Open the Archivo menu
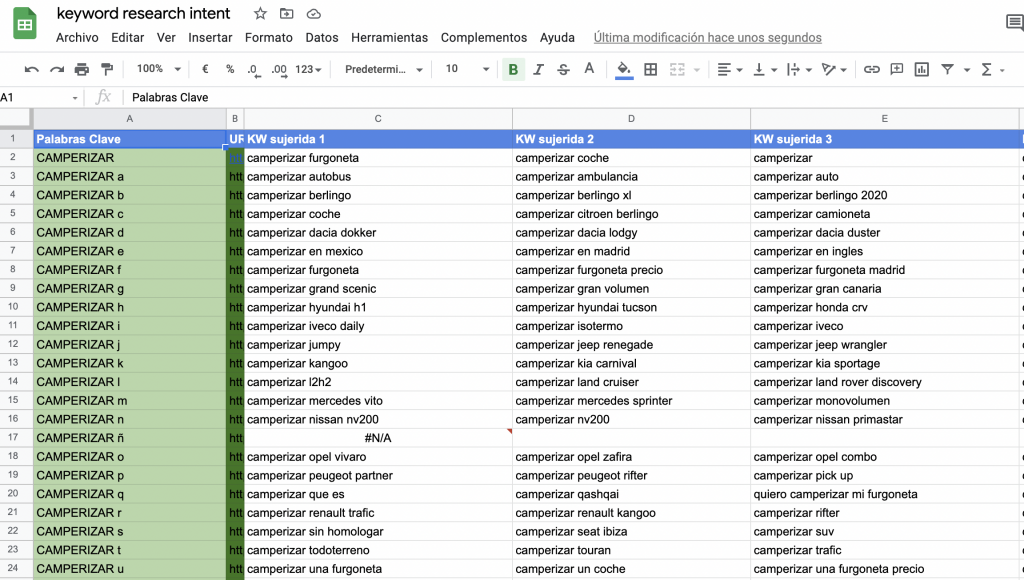Screen dimensions: 1024x580 click(x=77, y=38)
